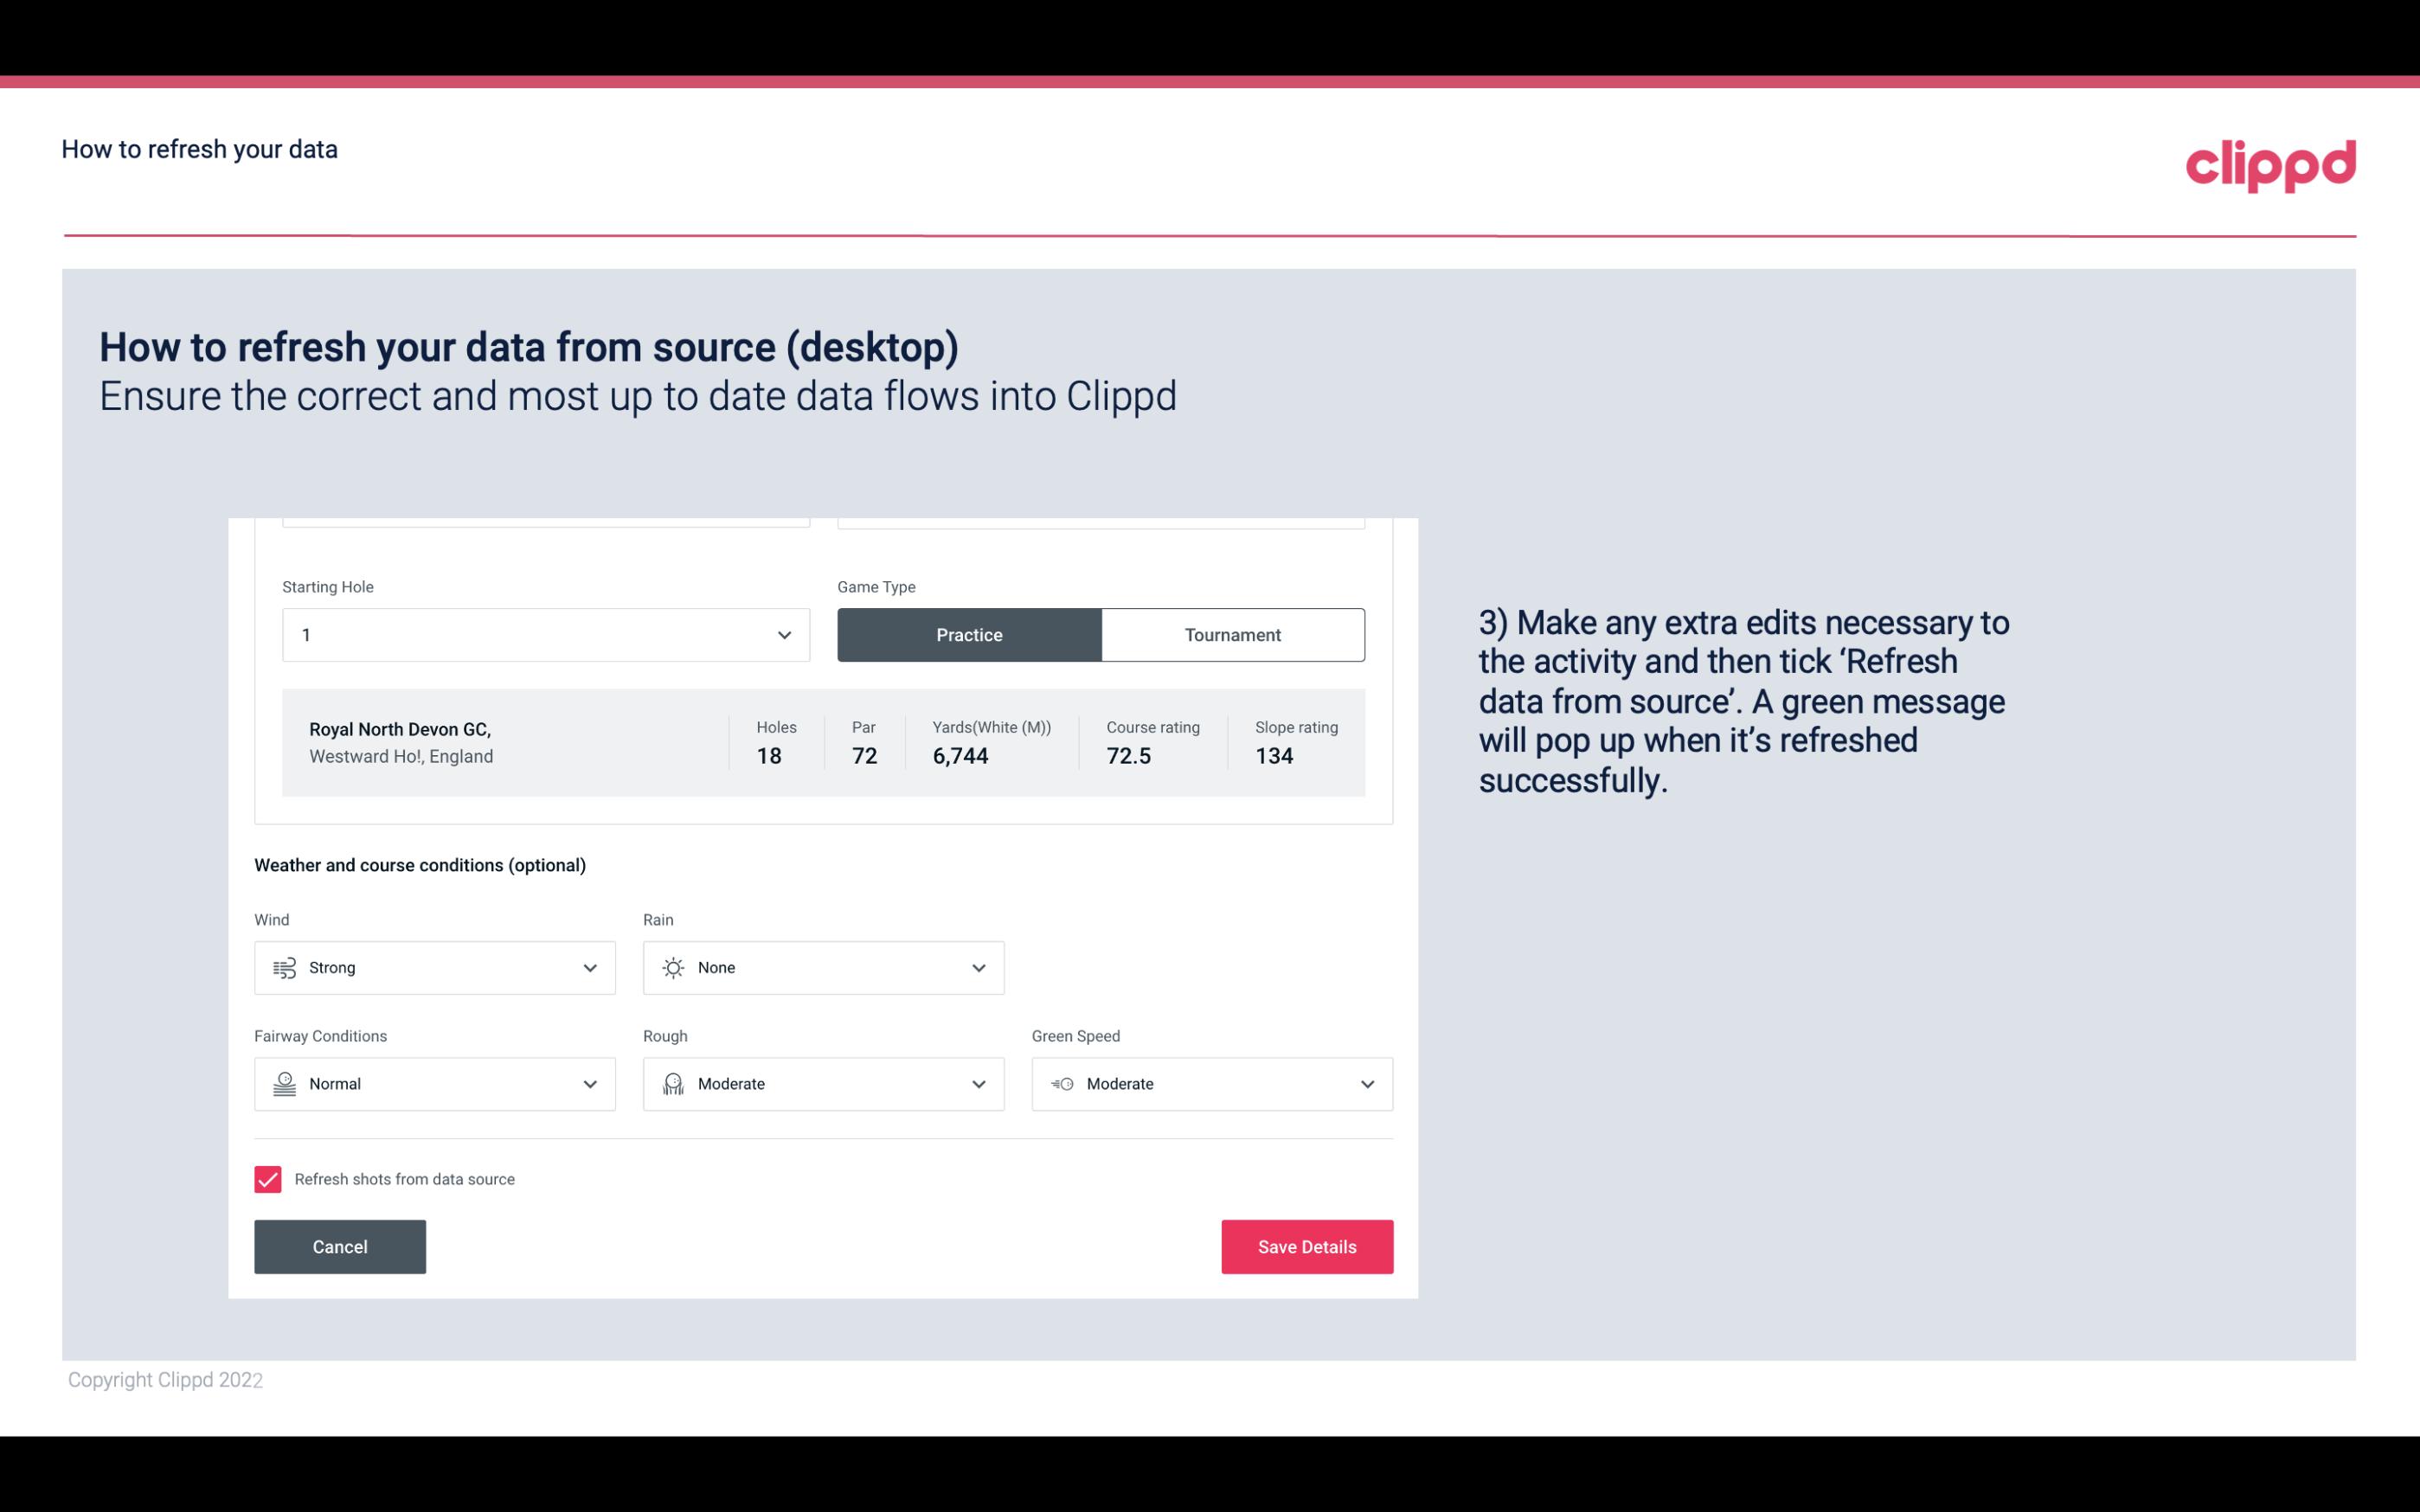
Task: Expand the Starting Hole dropdown
Action: (x=782, y=634)
